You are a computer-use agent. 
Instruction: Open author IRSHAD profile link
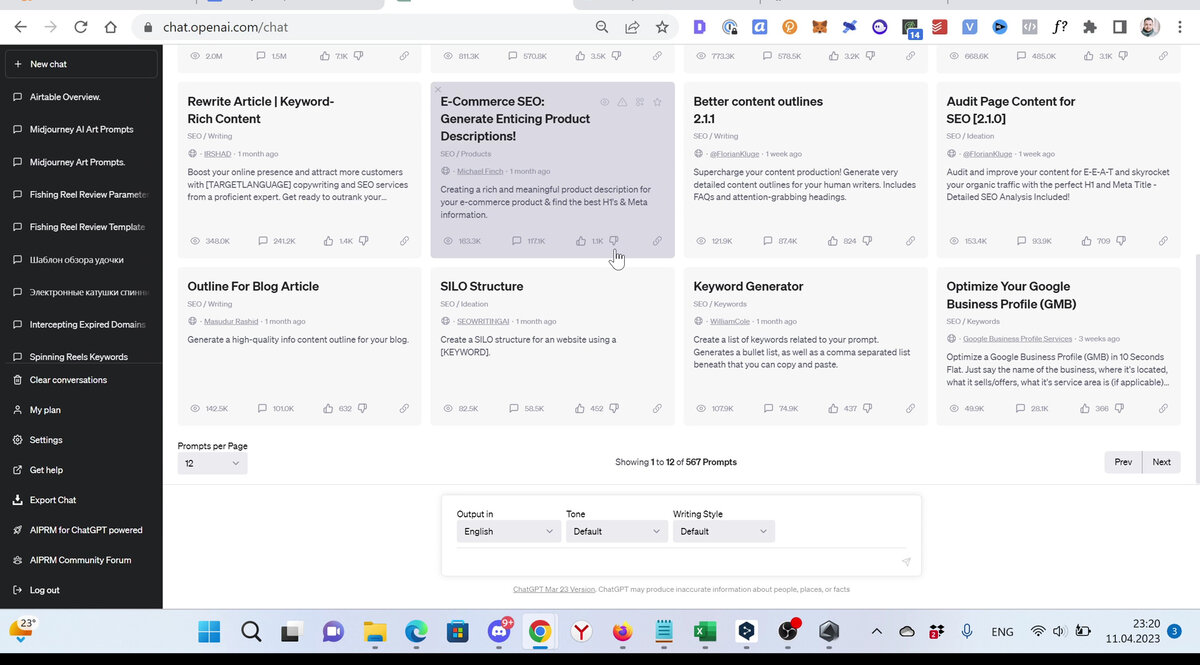[218, 154]
